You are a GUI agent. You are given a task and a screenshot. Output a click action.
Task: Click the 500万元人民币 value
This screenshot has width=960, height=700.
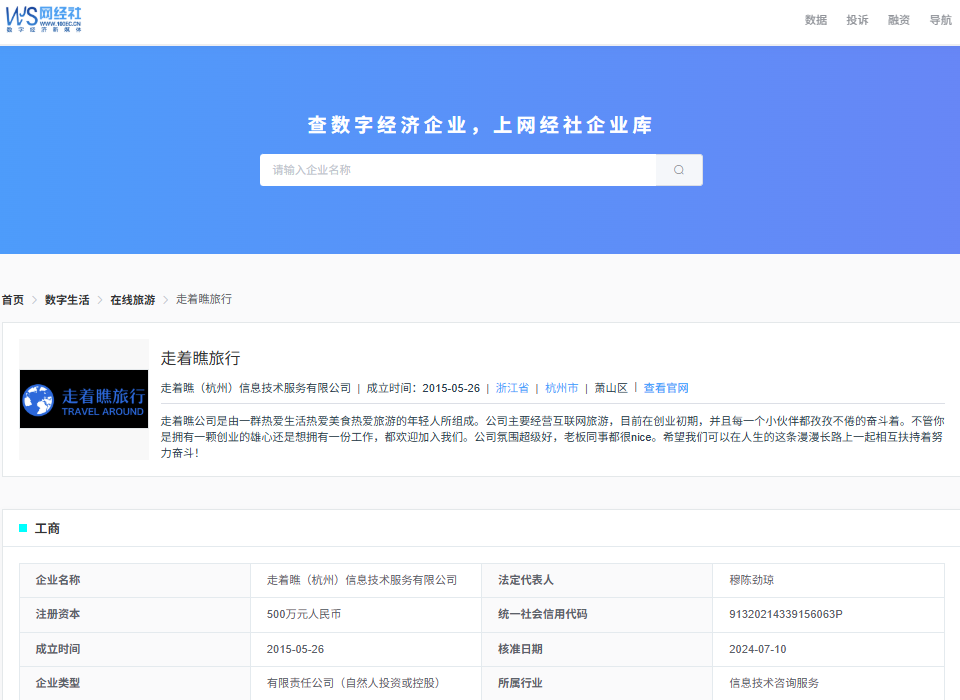pyautogui.click(x=304, y=614)
